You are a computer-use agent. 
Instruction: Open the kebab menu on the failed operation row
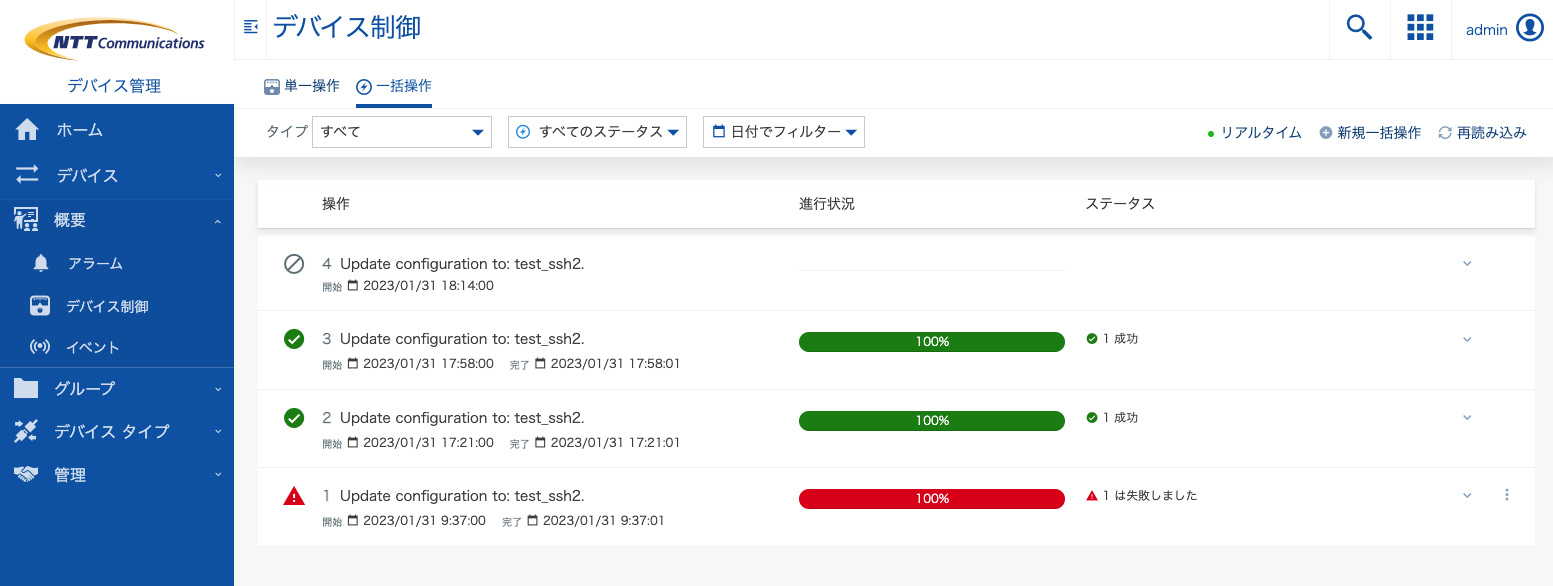click(1506, 495)
